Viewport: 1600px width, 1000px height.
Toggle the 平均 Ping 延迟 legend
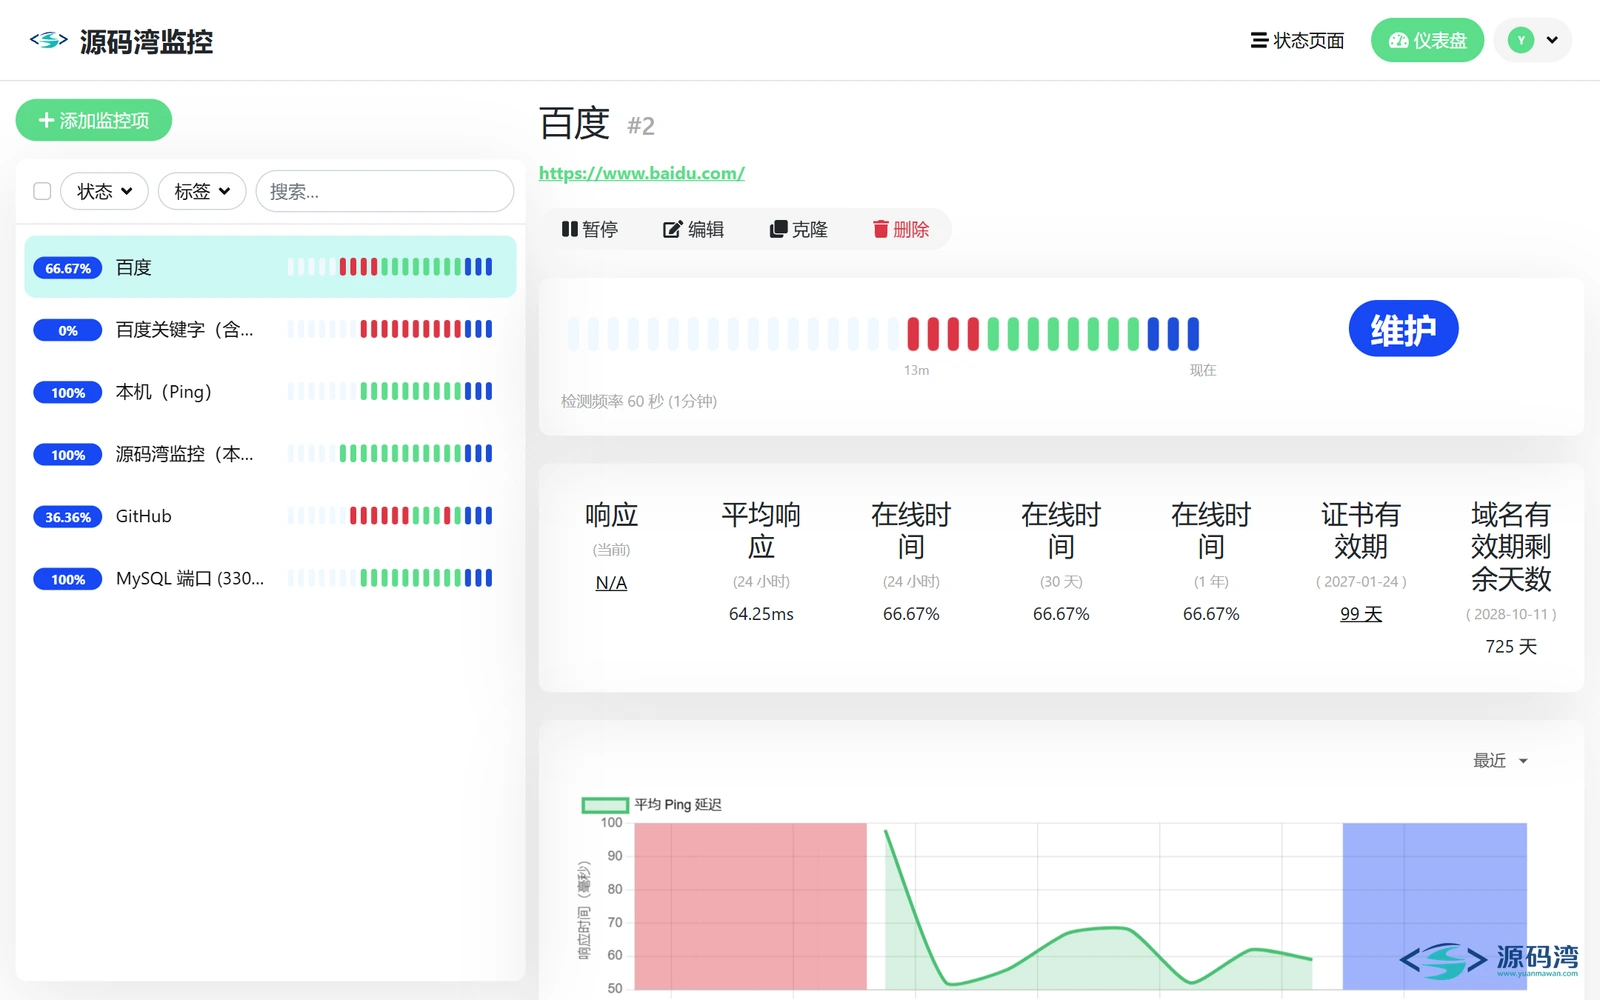(652, 805)
